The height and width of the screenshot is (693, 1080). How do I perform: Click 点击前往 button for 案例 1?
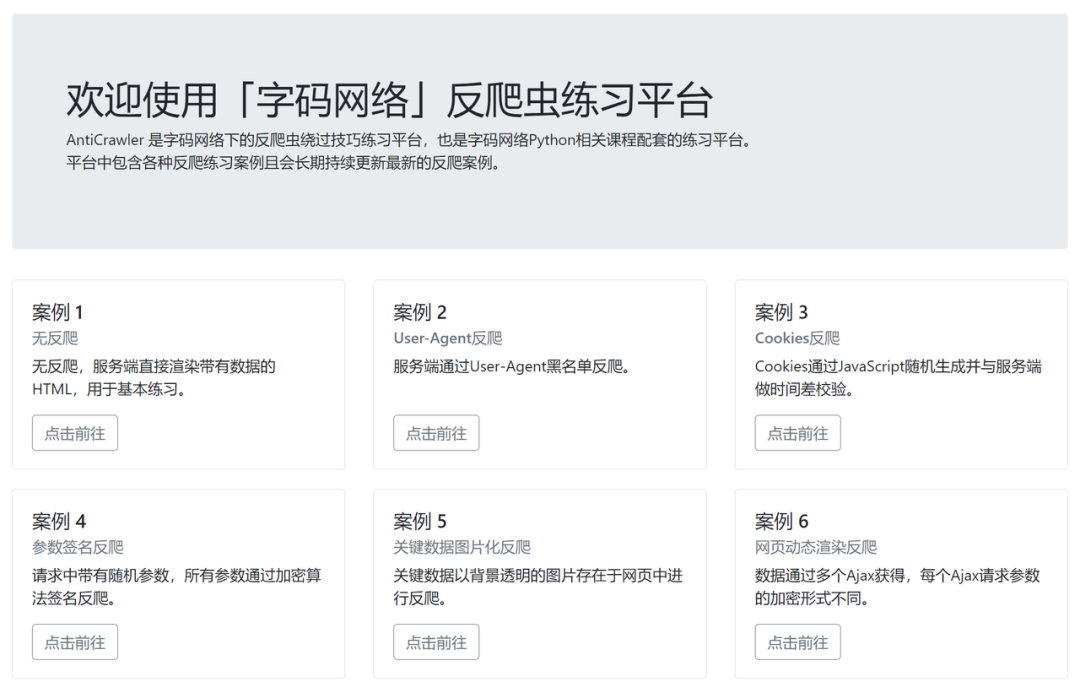click(75, 432)
